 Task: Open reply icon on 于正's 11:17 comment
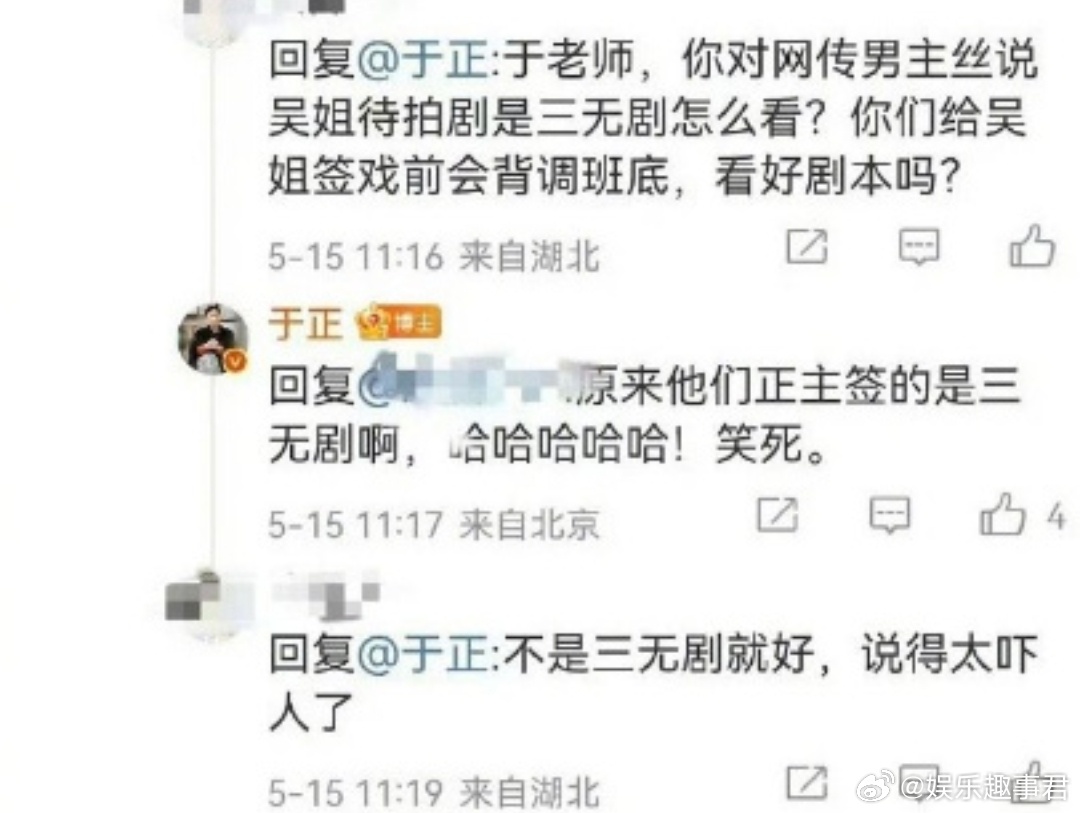pos(889,515)
